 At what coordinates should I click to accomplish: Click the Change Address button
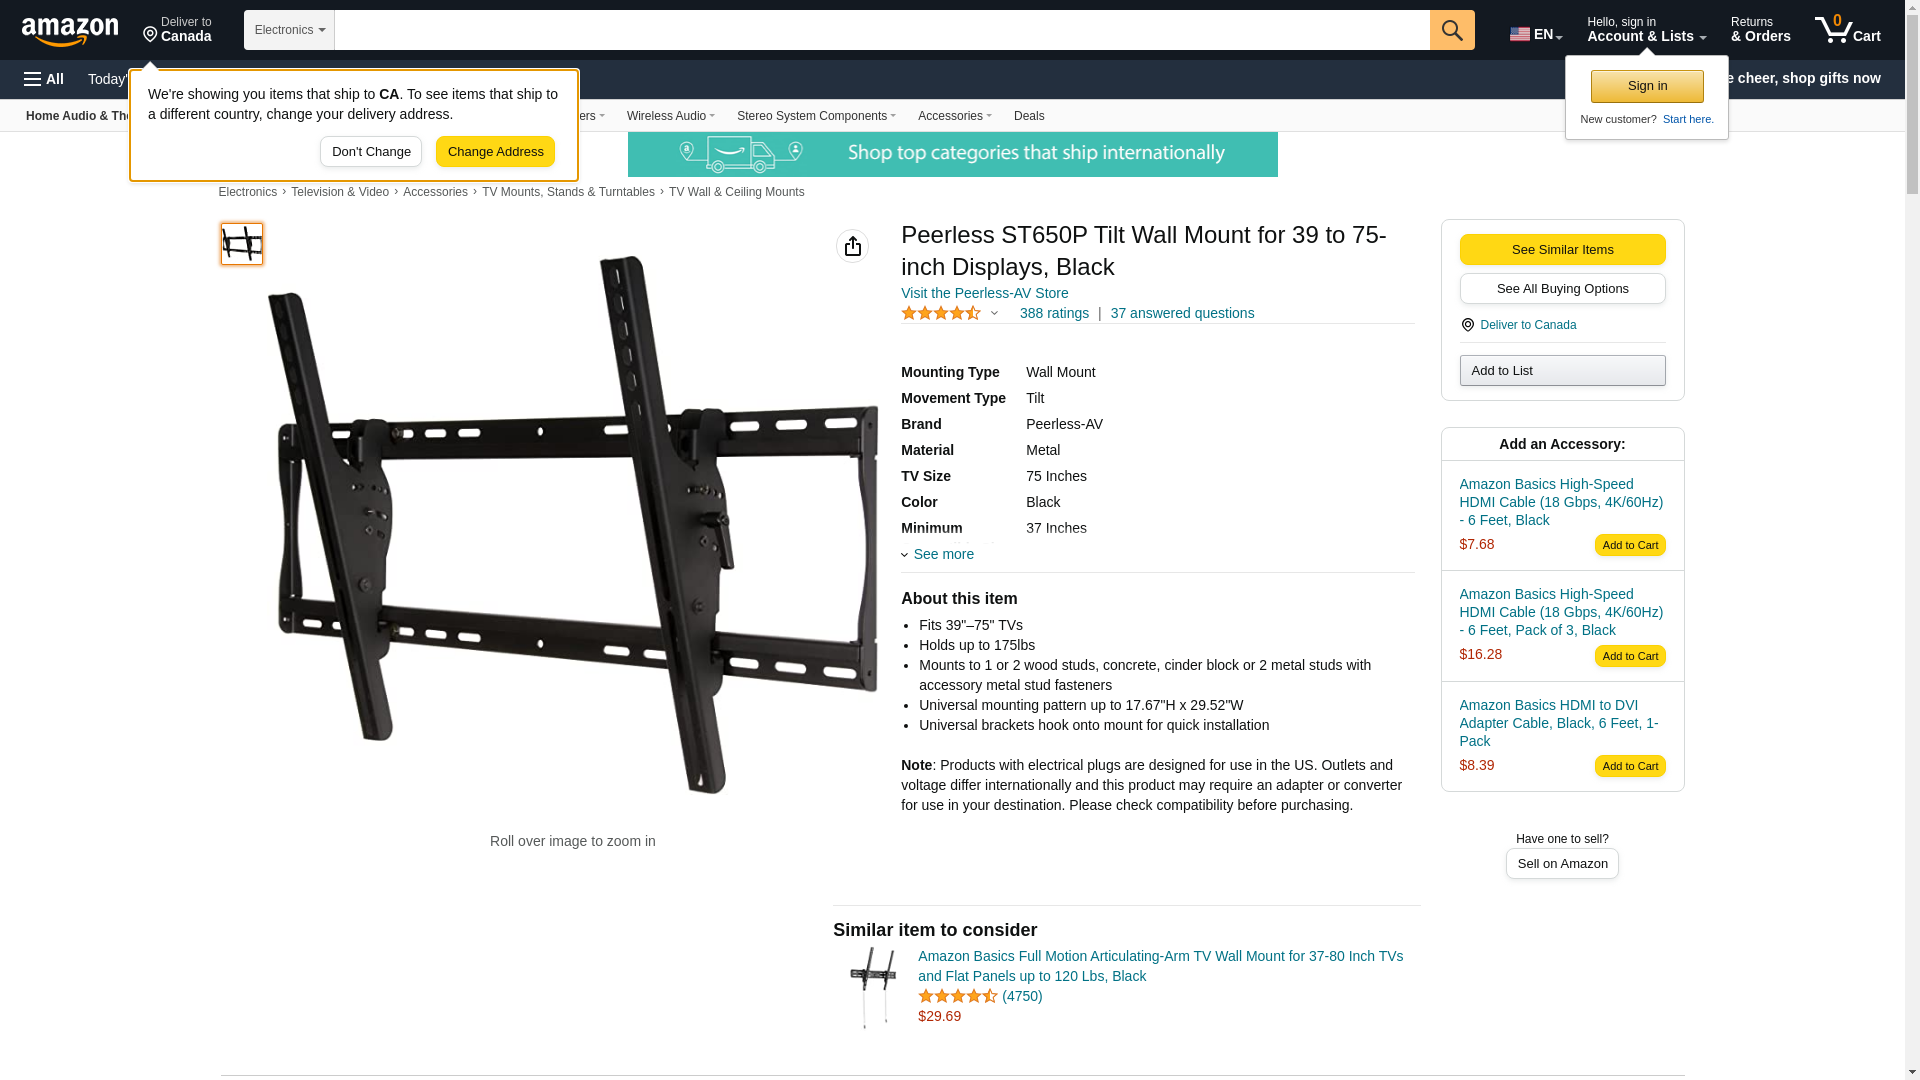495,152
